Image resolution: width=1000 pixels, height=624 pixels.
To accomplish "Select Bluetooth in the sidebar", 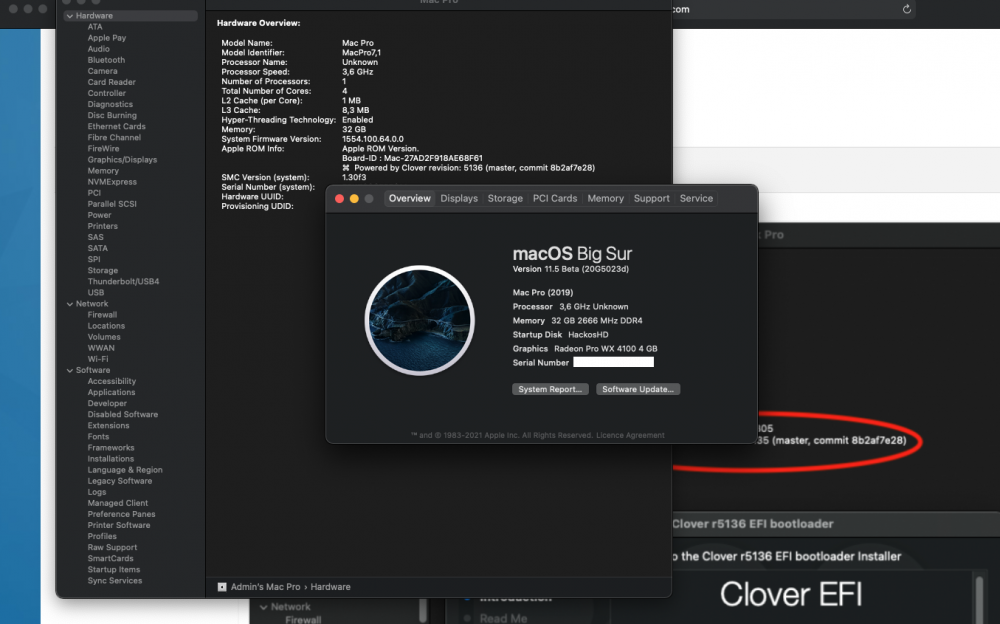I will point(106,60).
